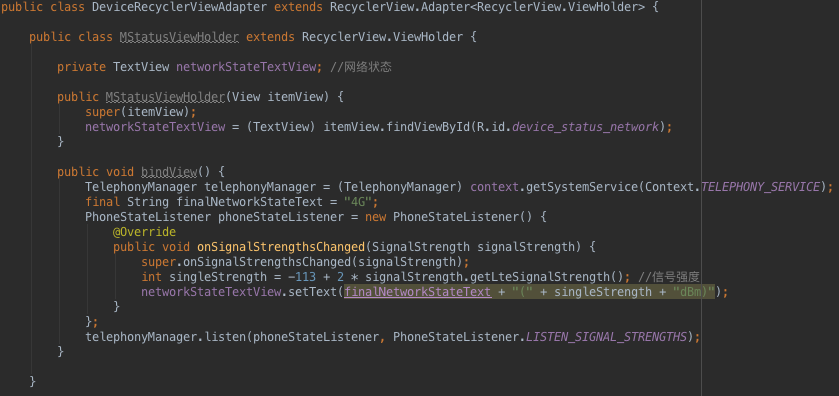
Task: Click the "dBm)" string literal
Action: [694, 292]
